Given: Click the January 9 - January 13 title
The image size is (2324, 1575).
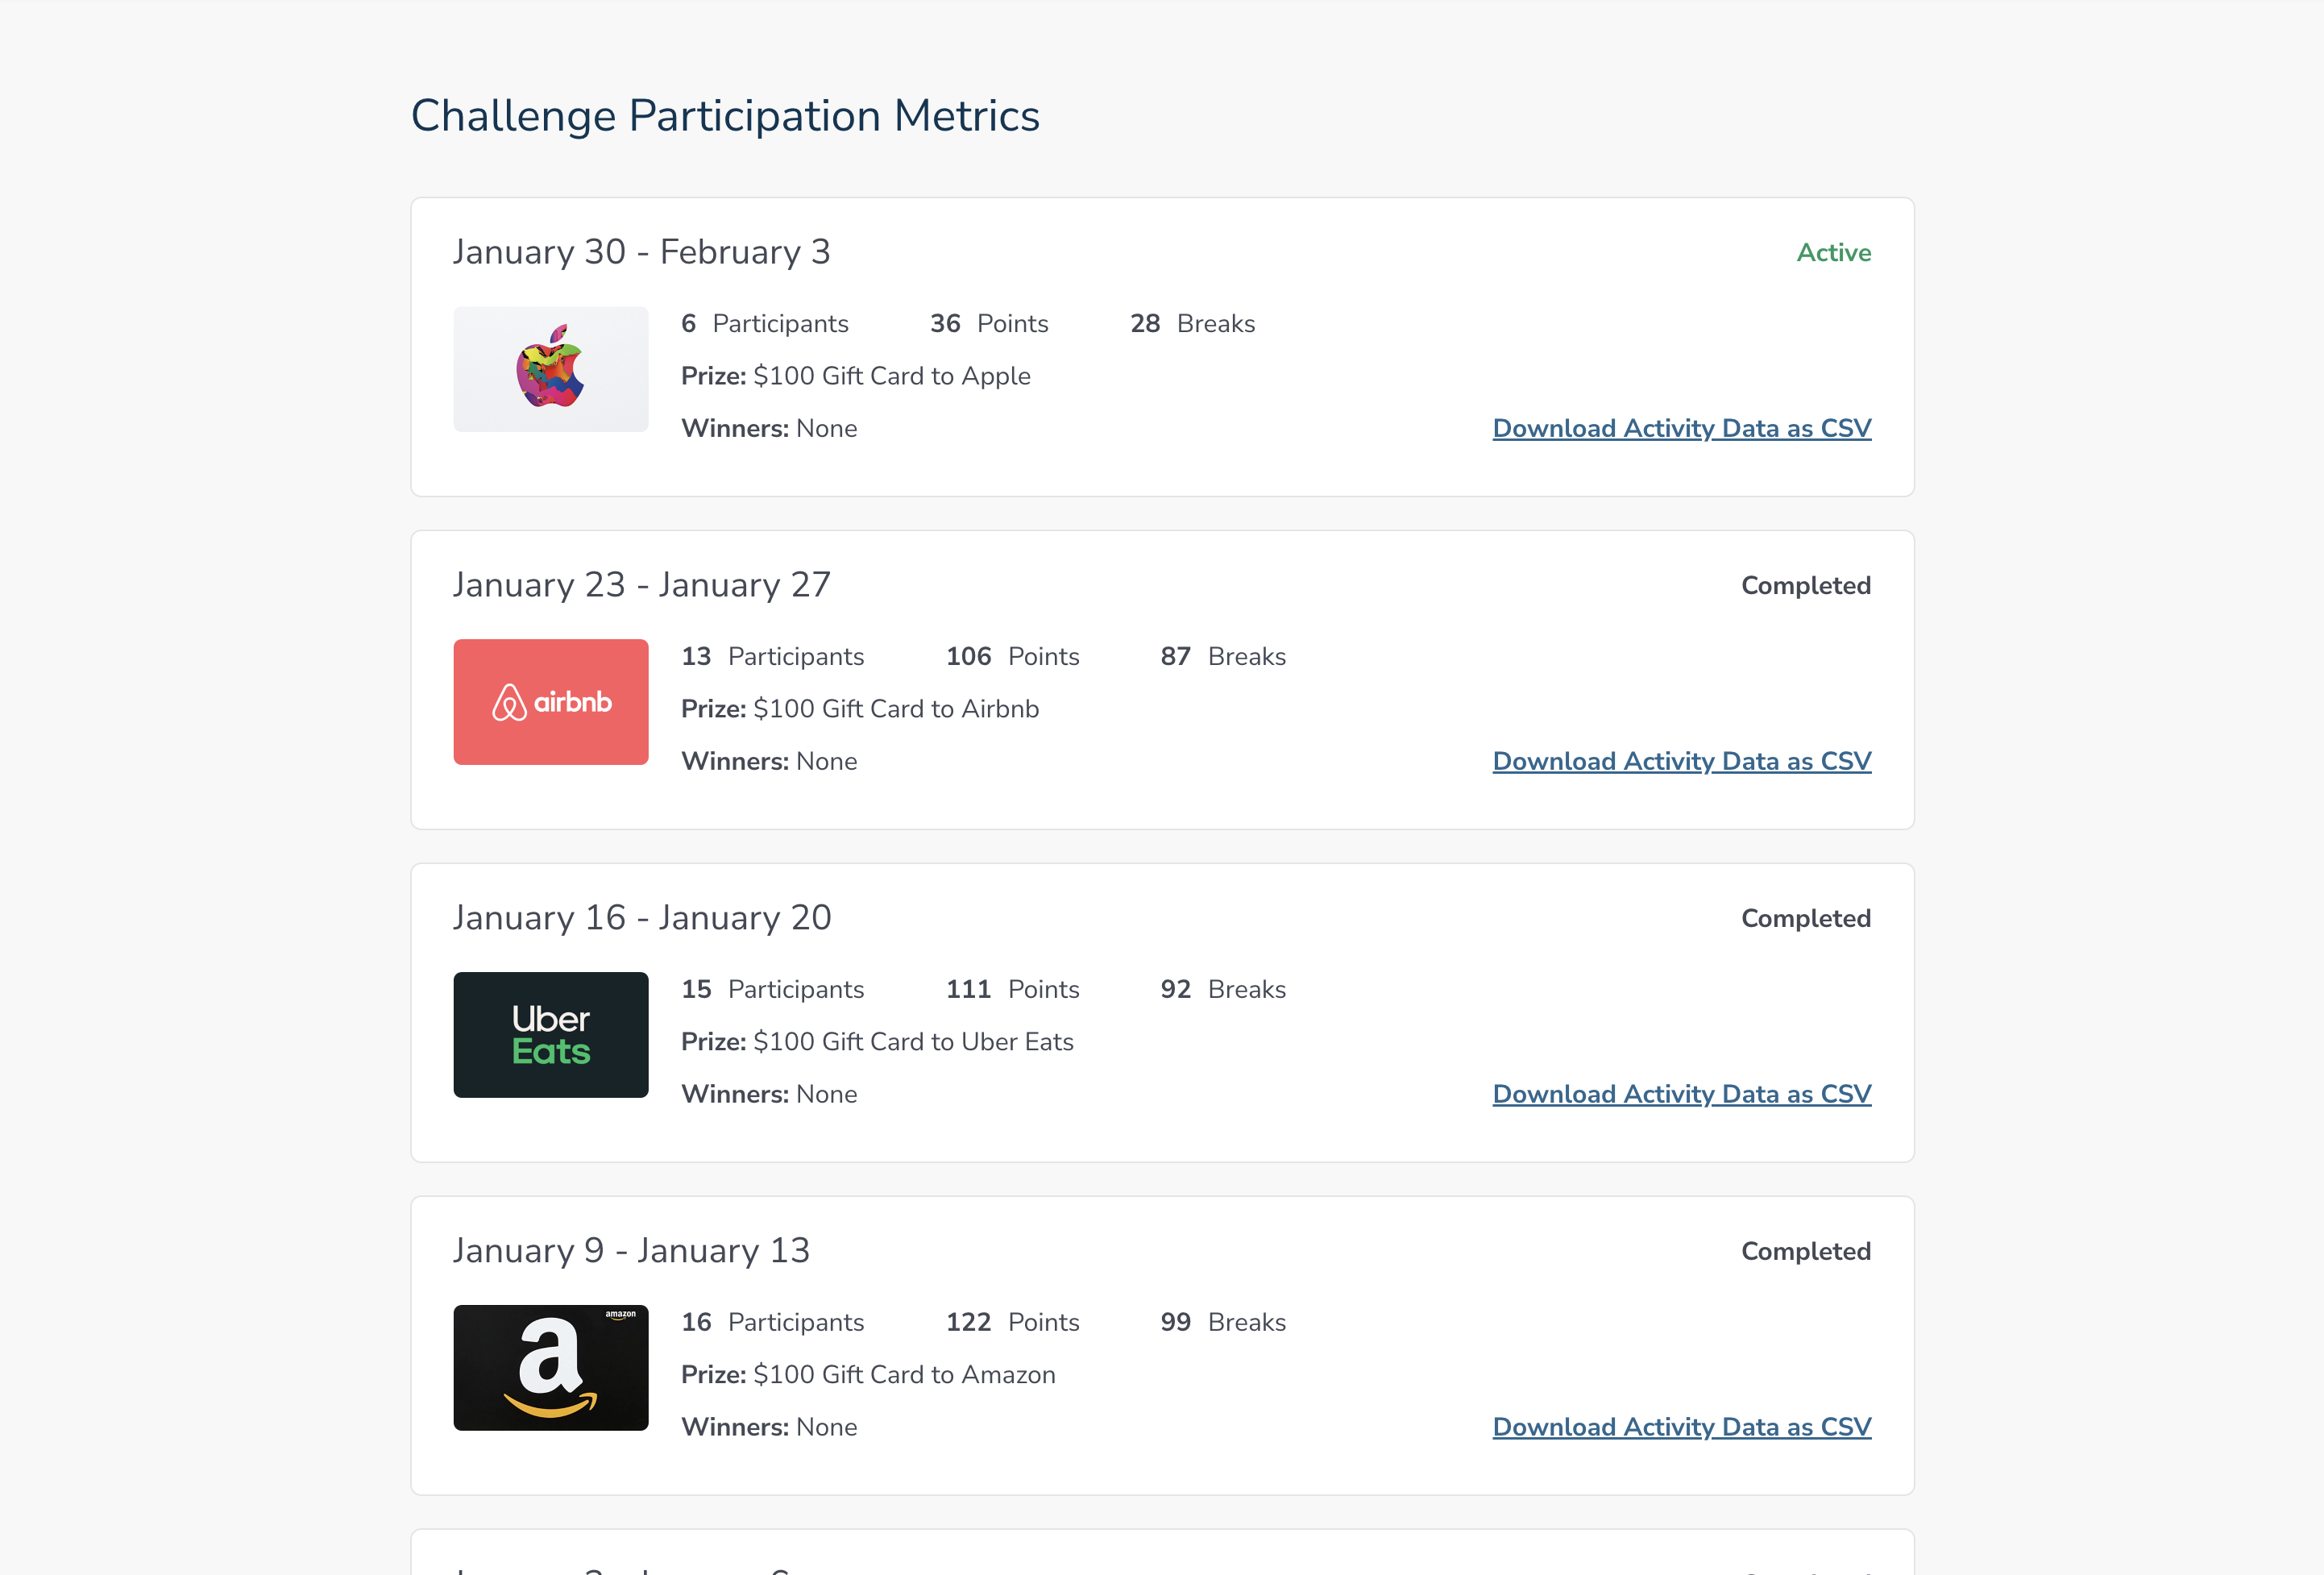Looking at the screenshot, I should pos(631,1251).
